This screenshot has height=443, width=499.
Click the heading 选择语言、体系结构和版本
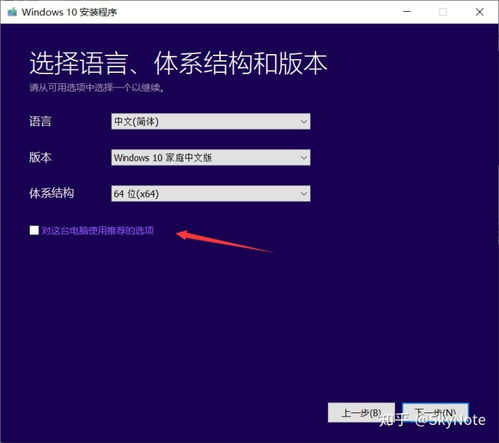178,63
